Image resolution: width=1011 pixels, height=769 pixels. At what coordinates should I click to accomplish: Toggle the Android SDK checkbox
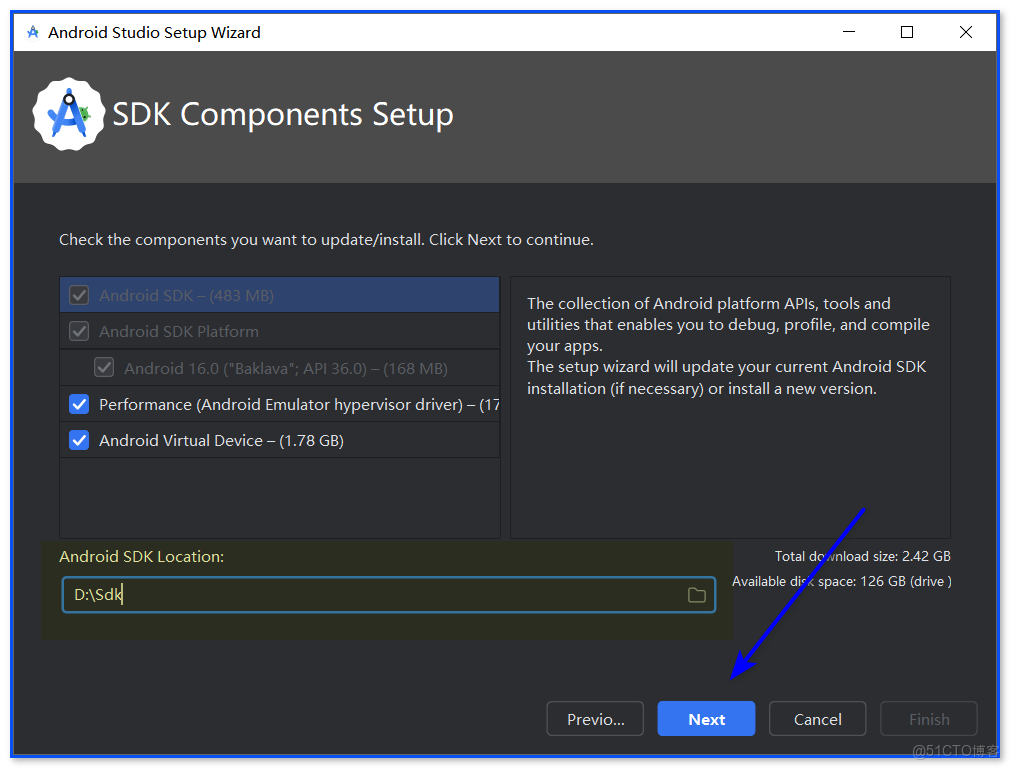79,294
